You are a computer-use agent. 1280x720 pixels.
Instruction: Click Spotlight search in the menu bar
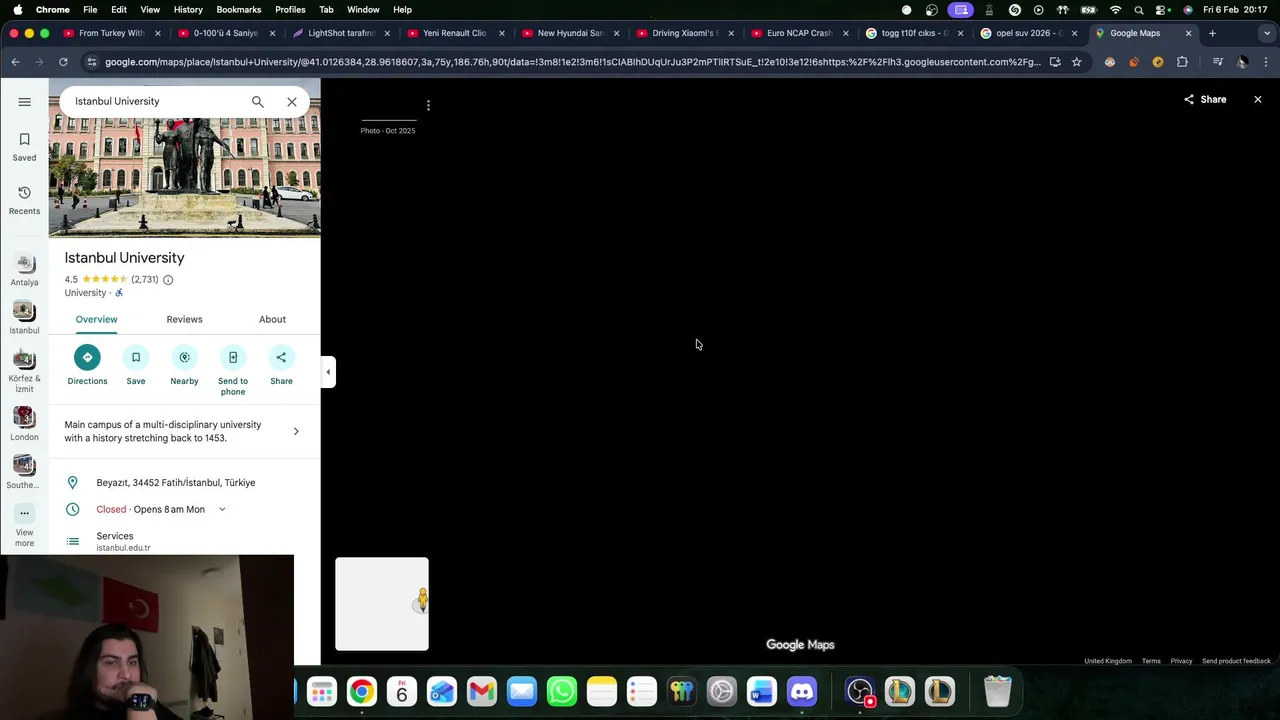[x=1138, y=10]
